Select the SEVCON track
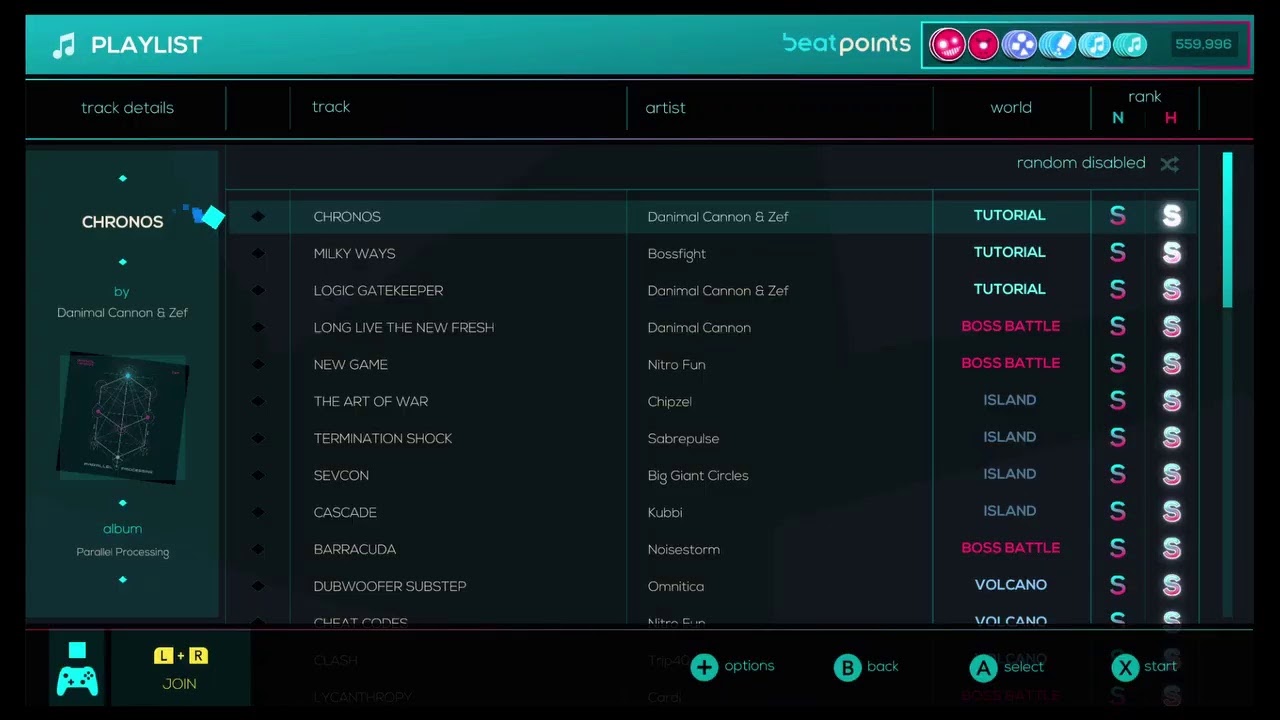The height and width of the screenshot is (720, 1280). coord(712,476)
